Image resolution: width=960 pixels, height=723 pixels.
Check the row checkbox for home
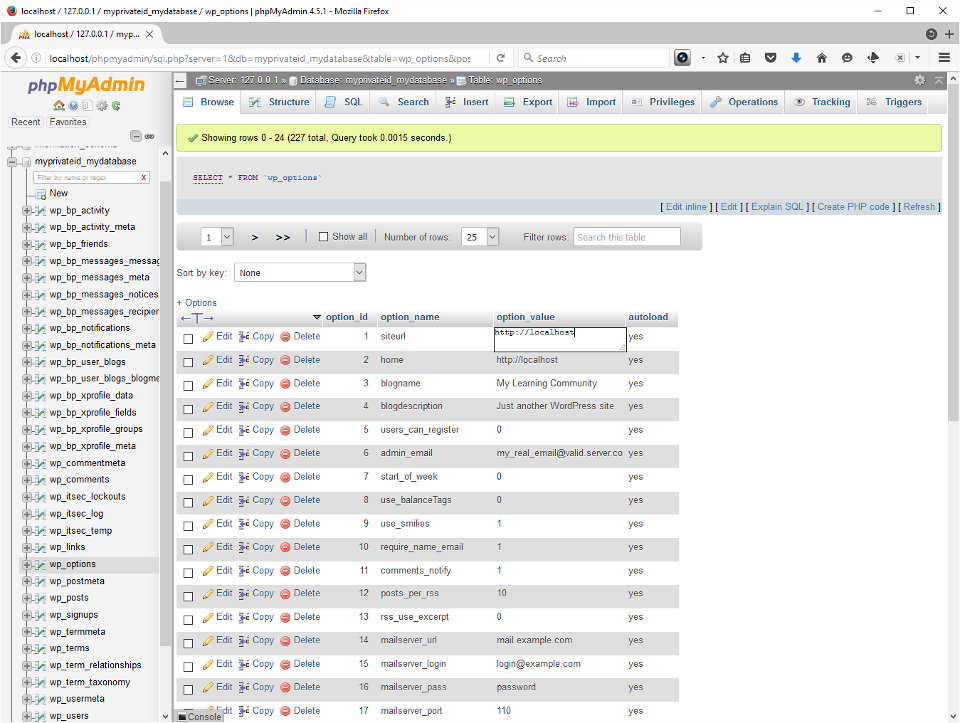188,362
